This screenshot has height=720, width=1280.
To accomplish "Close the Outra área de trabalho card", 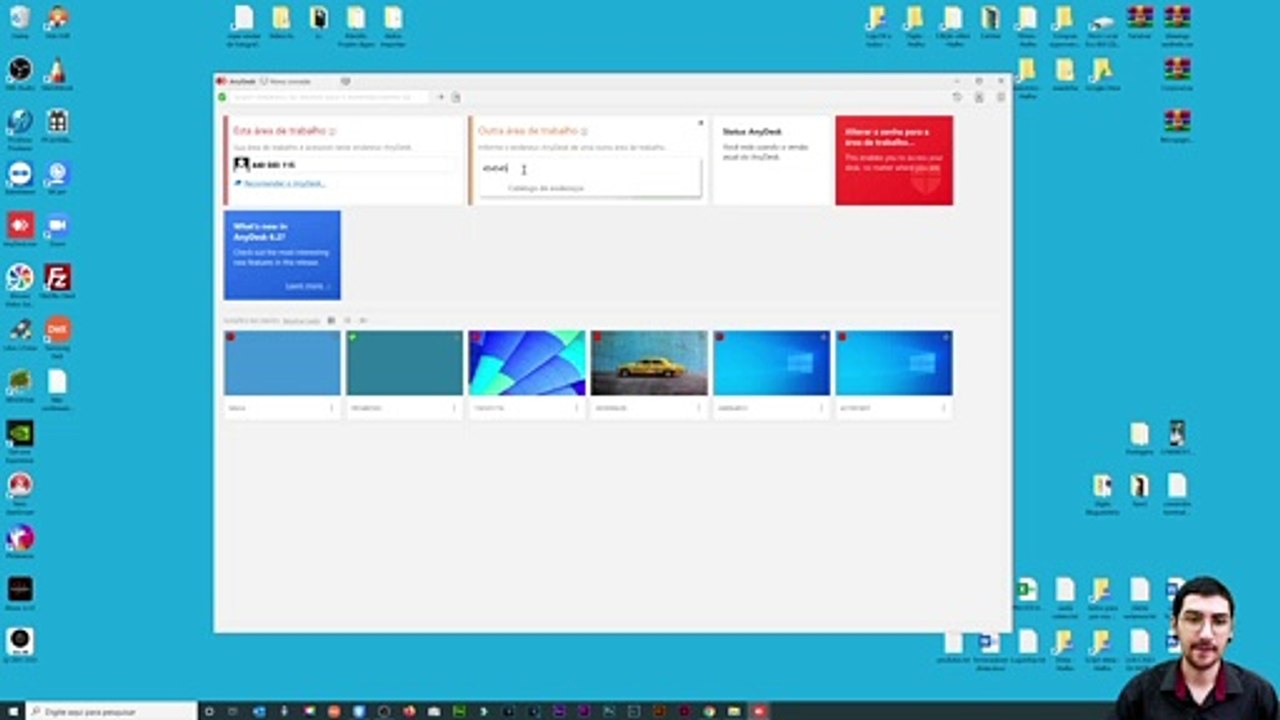I will 700,123.
